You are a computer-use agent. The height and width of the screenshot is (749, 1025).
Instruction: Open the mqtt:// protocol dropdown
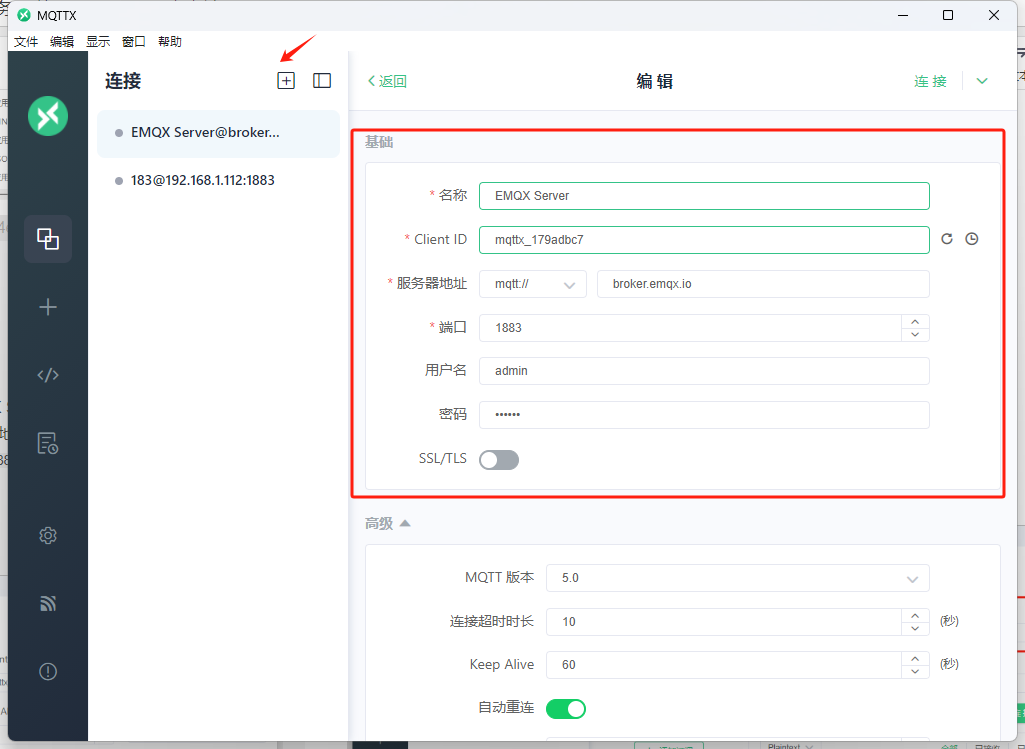coord(533,284)
